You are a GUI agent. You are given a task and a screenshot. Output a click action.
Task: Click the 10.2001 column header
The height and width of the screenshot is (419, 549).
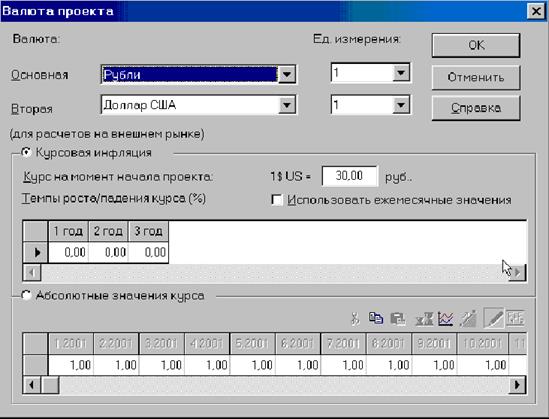482,344
